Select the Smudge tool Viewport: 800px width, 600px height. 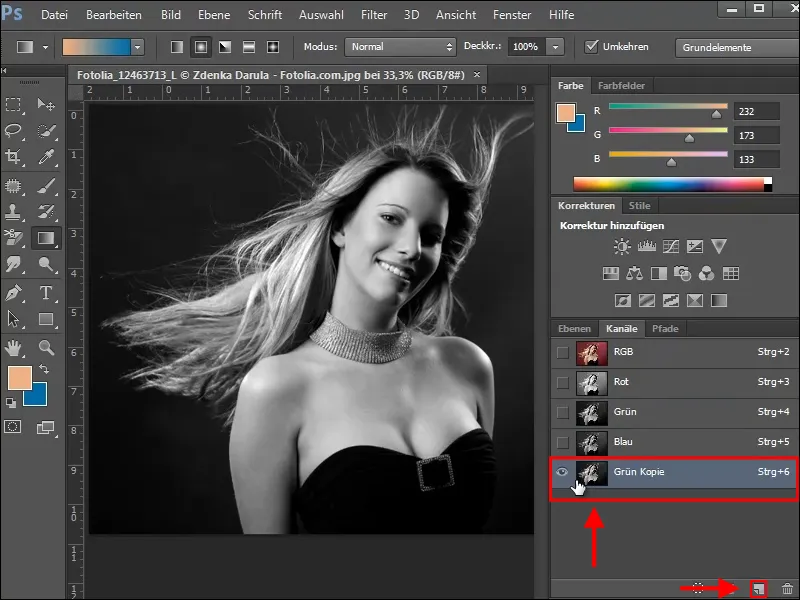click(x=13, y=264)
